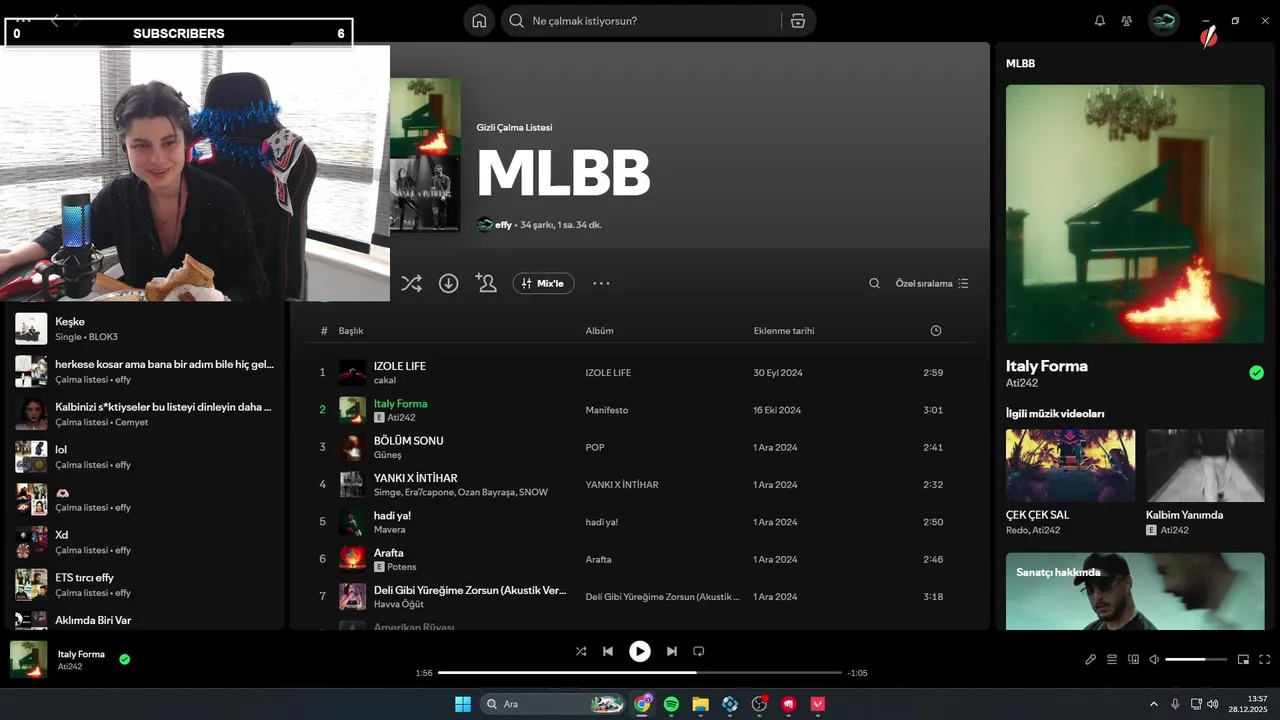Open Connect to a device icon
This screenshot has height=720, width=1280.
[1133, 659]
